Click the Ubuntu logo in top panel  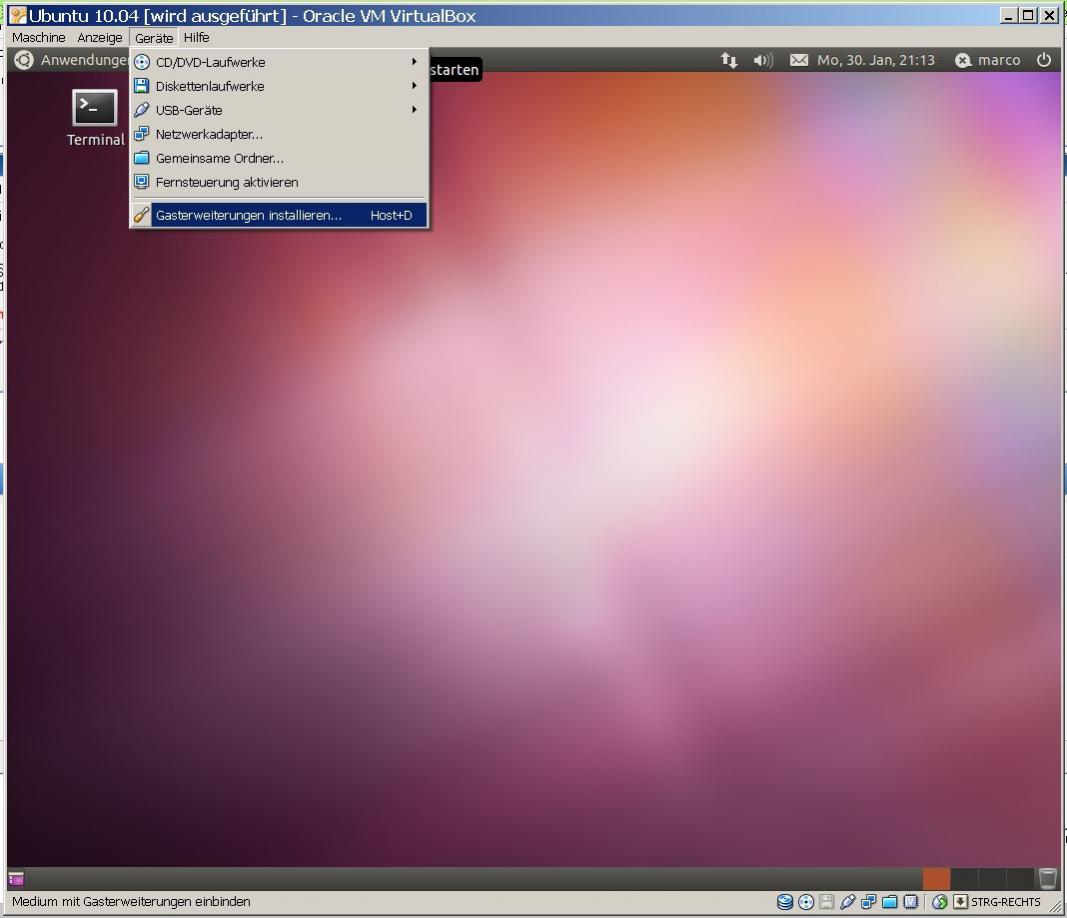pyautogui.click(x=24, y=60)
